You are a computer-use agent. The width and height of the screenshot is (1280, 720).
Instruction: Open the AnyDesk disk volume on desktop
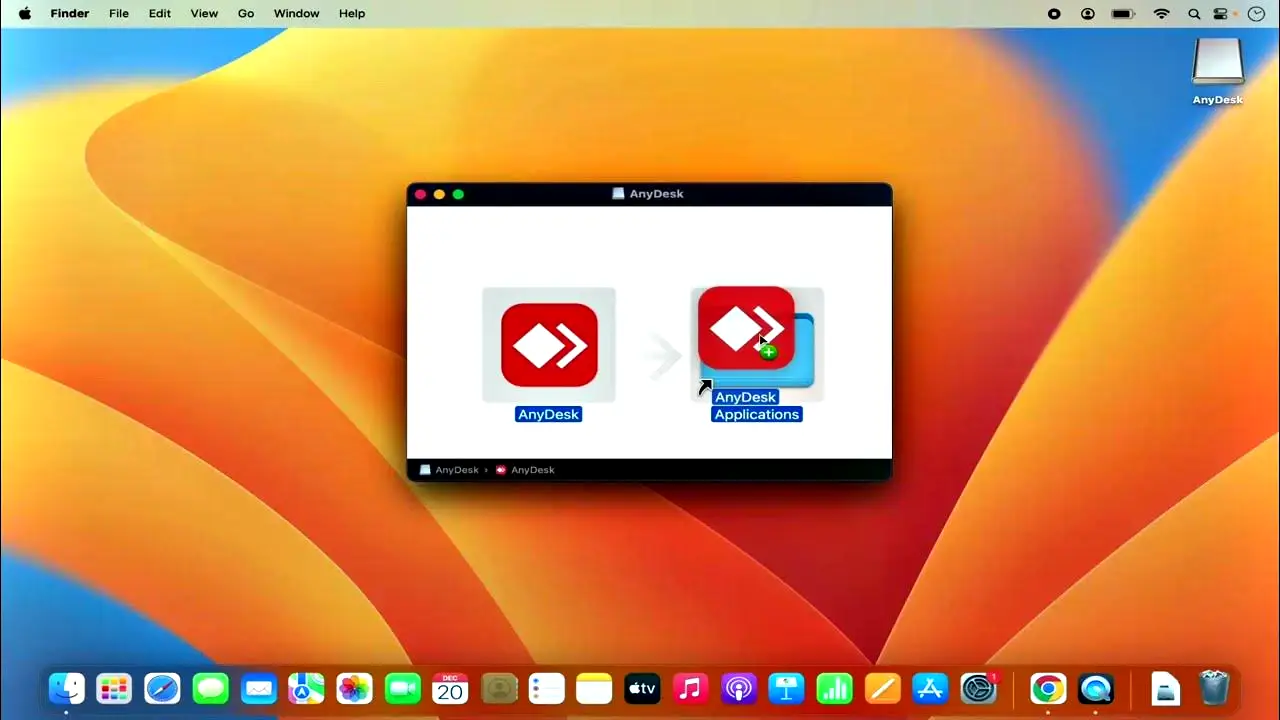1217,63
